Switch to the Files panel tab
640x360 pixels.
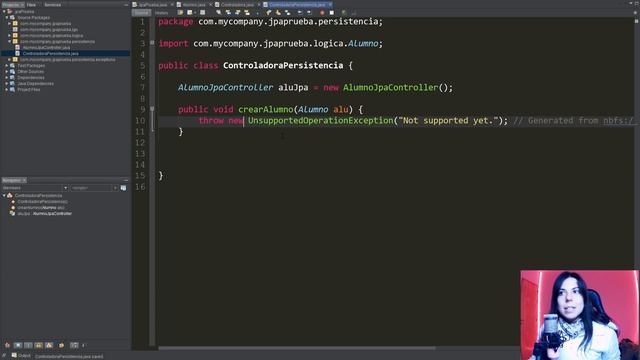(31, 4)
